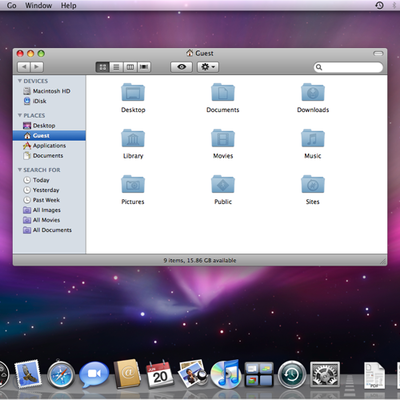Open the Desktop folder
Viewport: 400px width, 400px height.
click(133, 92)
